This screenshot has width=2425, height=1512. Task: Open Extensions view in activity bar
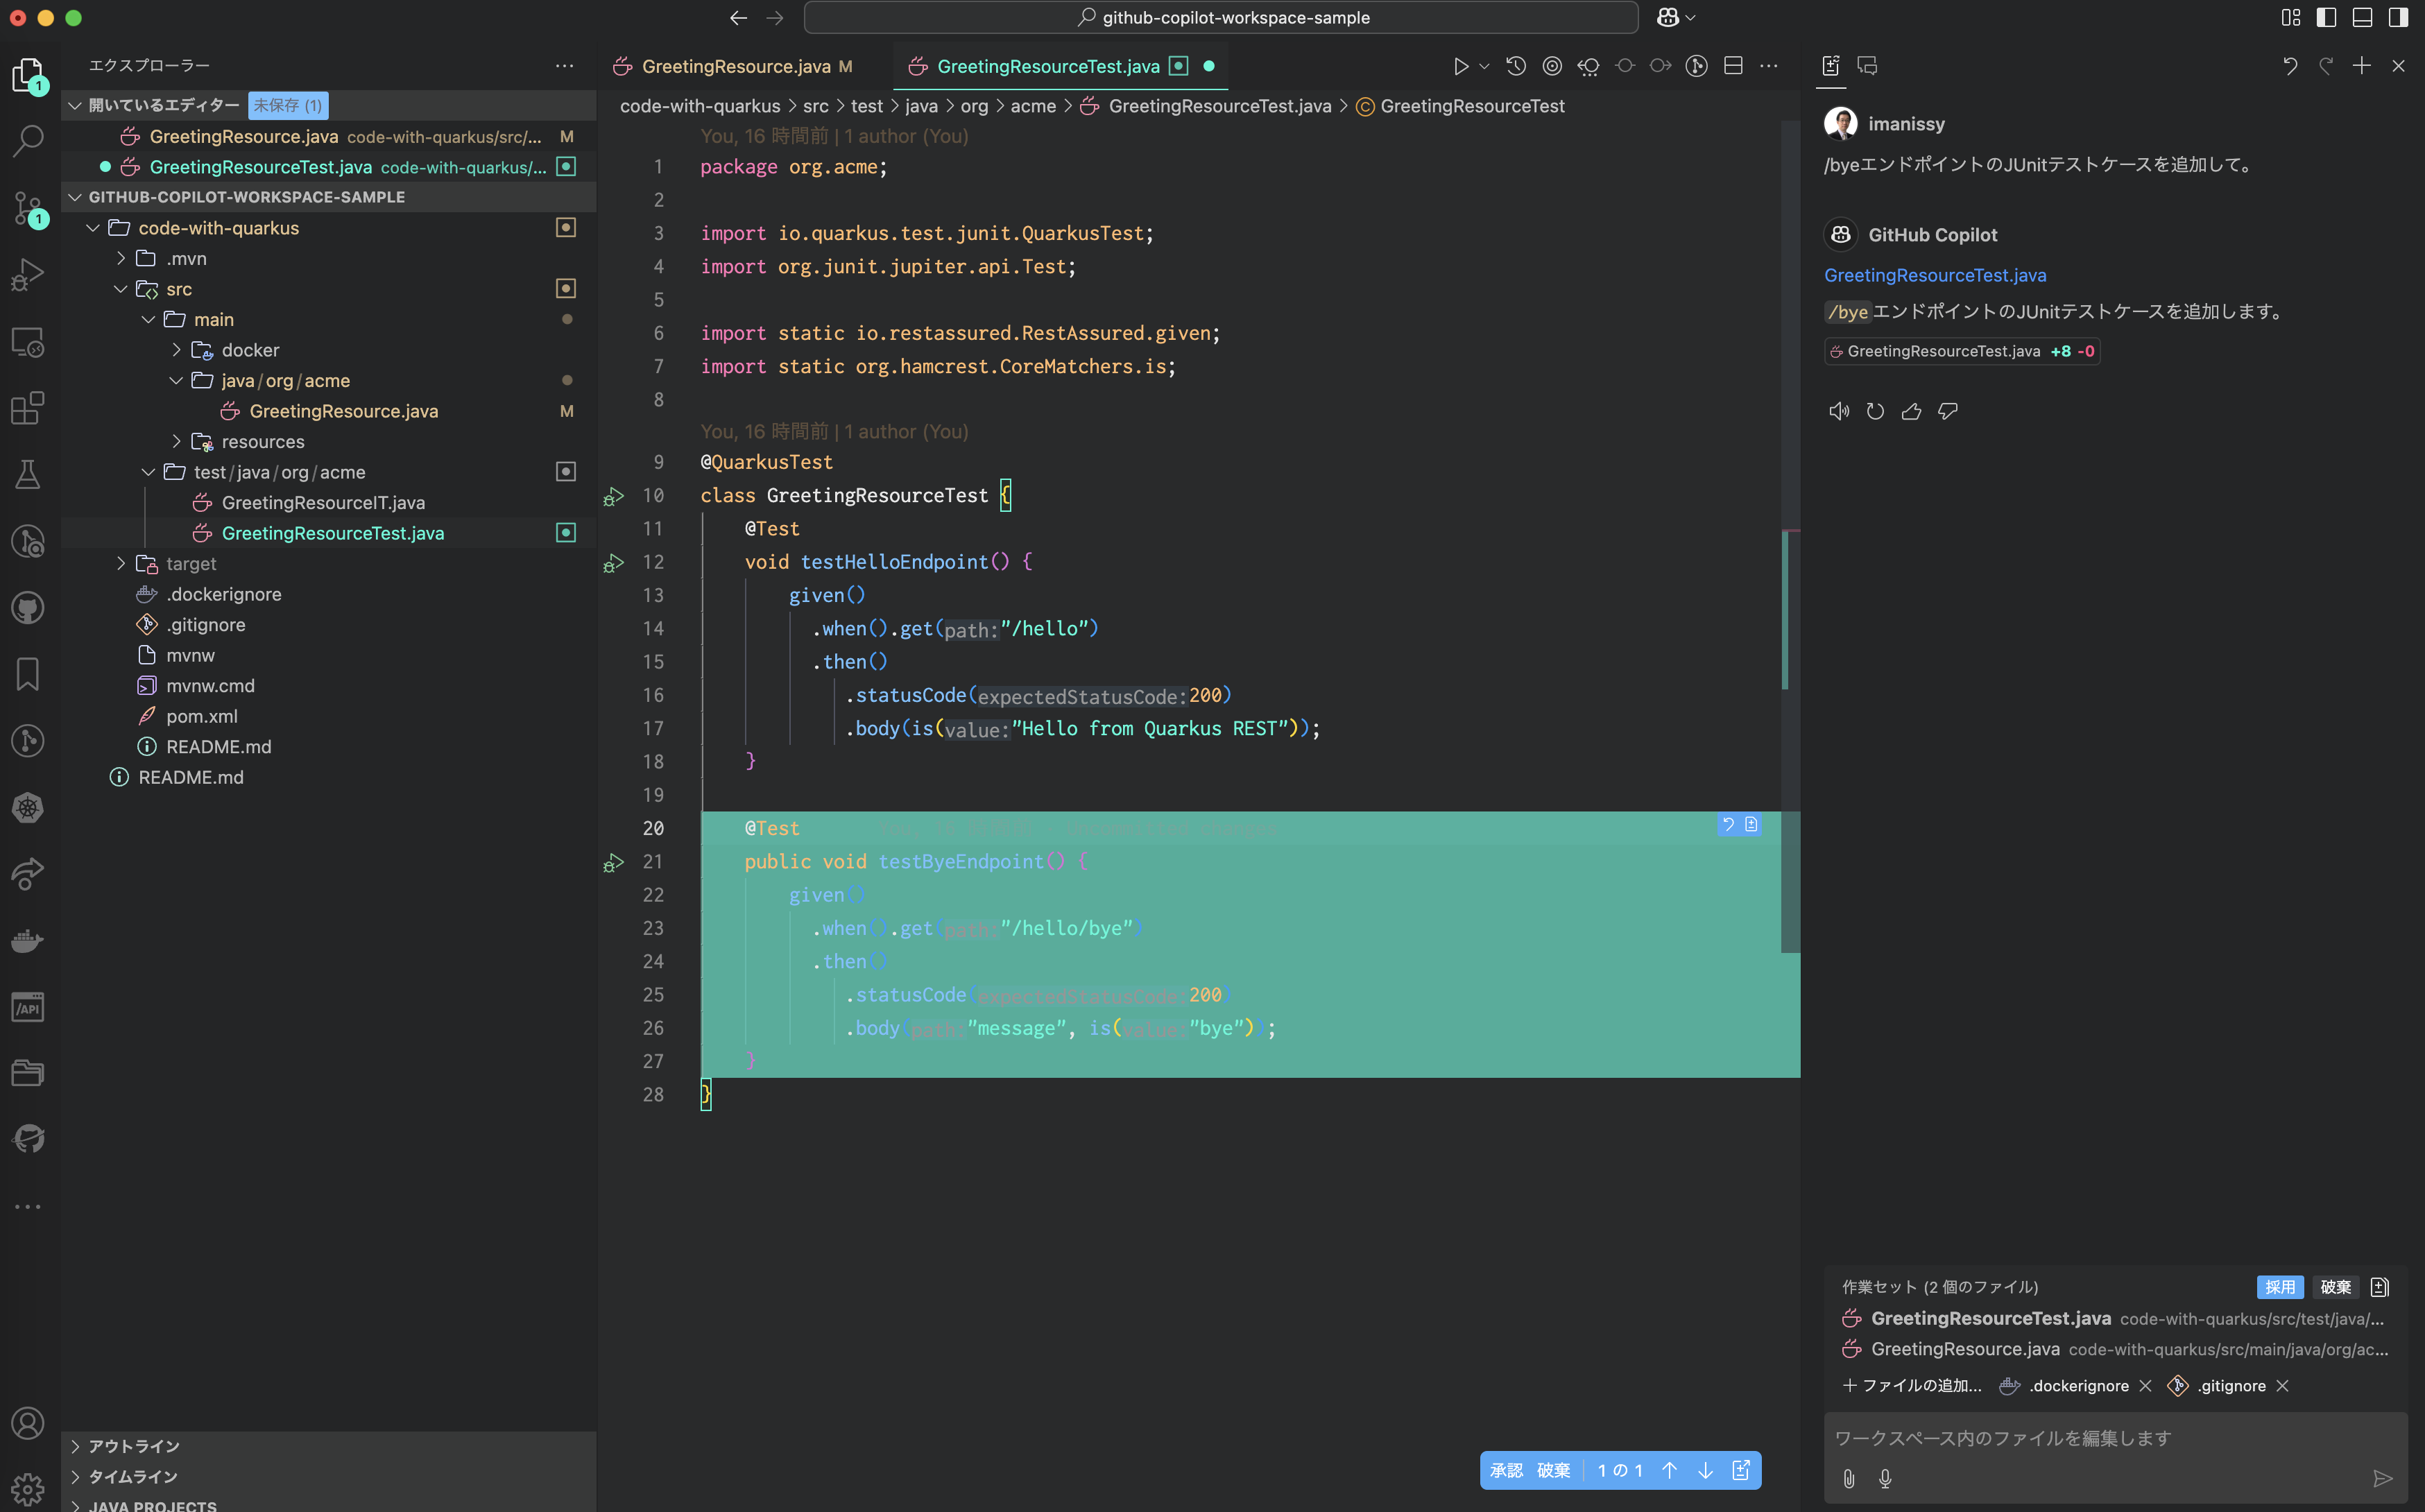[x=28, y=407]
